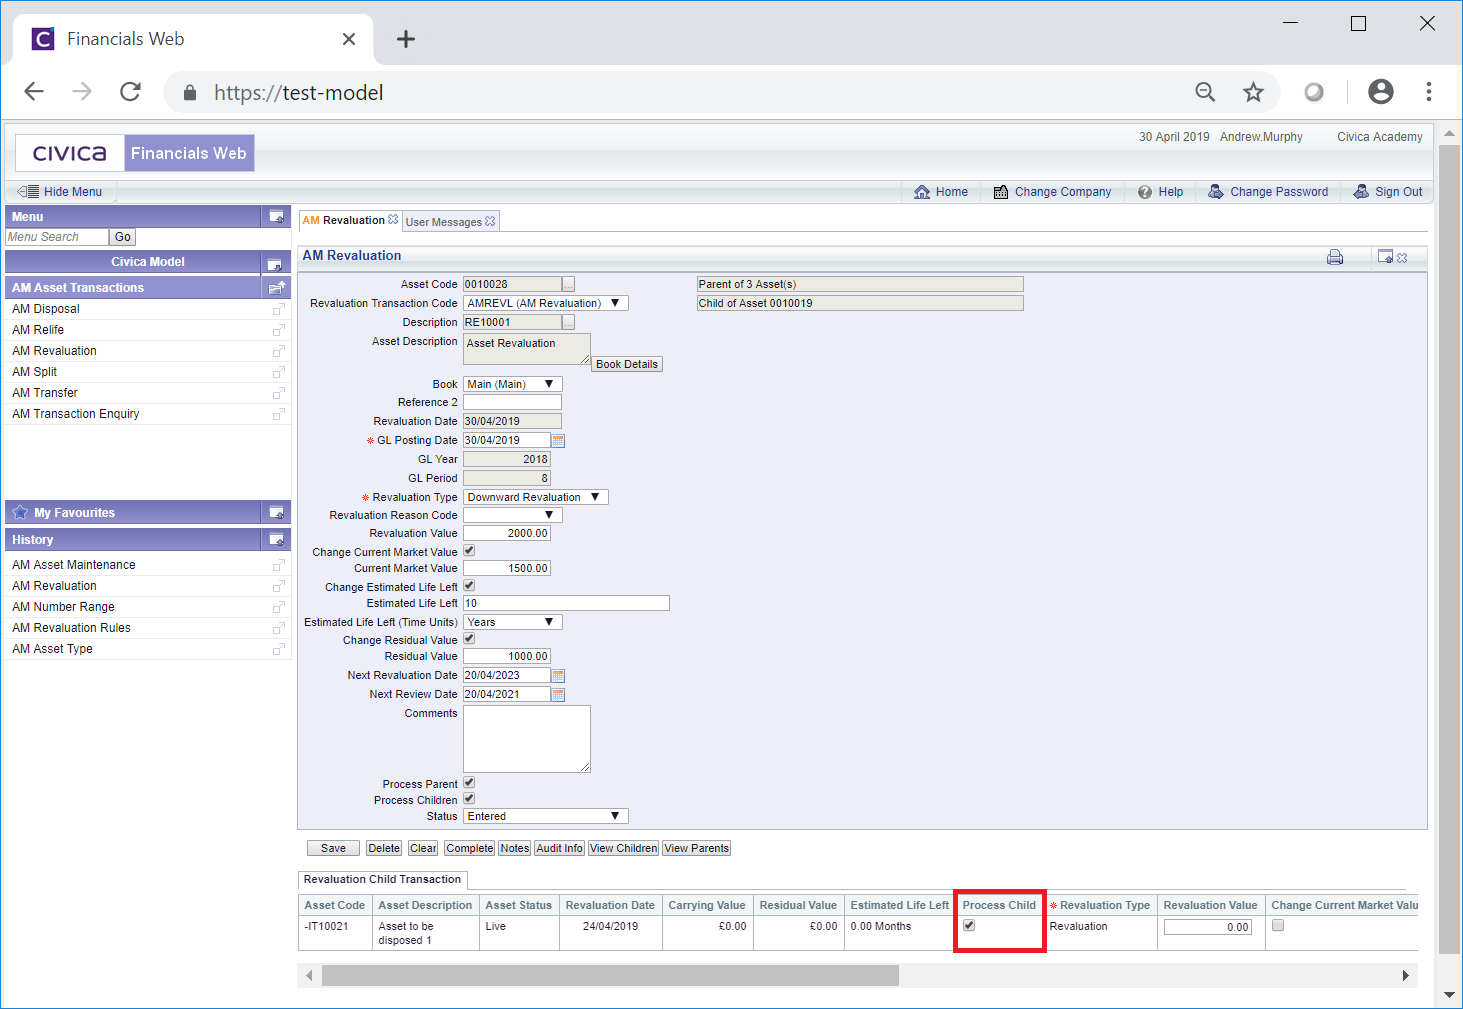This screenshot has height=1009, width=1463.
Task: Click the Audit Info button
Action: click(x=559, y=848)
